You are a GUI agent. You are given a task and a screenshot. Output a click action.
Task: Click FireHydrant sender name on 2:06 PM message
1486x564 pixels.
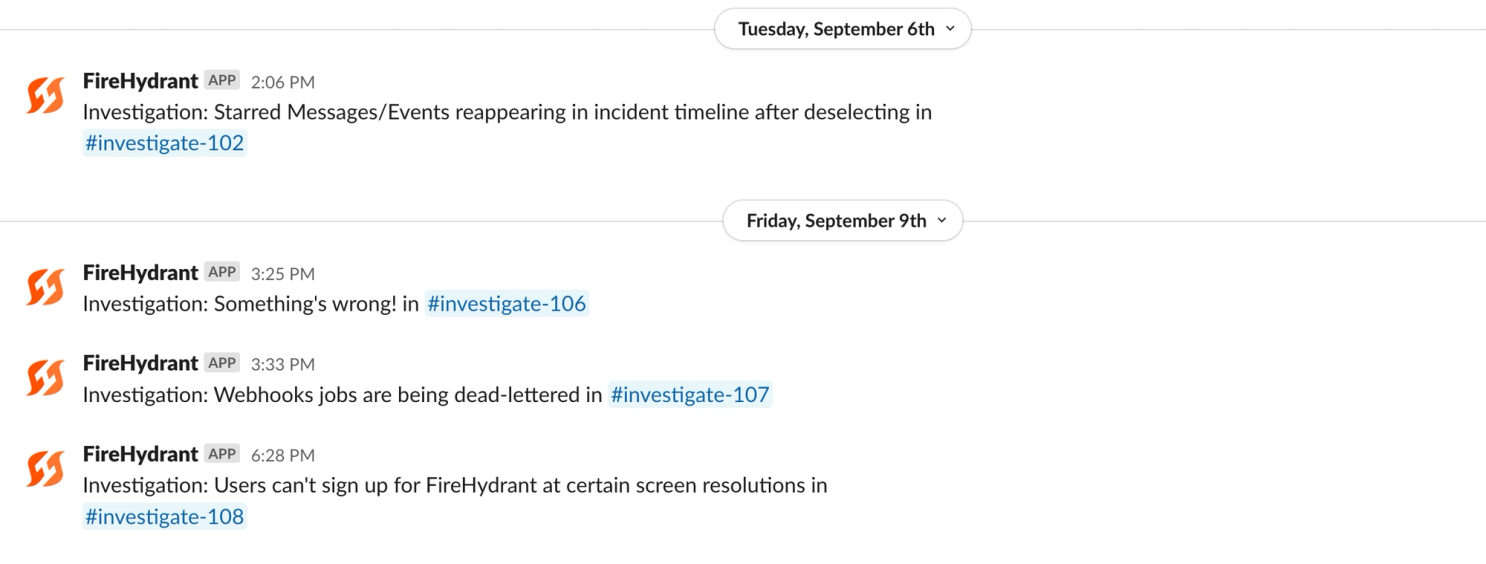pyautogui.click(x=140, y=81)
